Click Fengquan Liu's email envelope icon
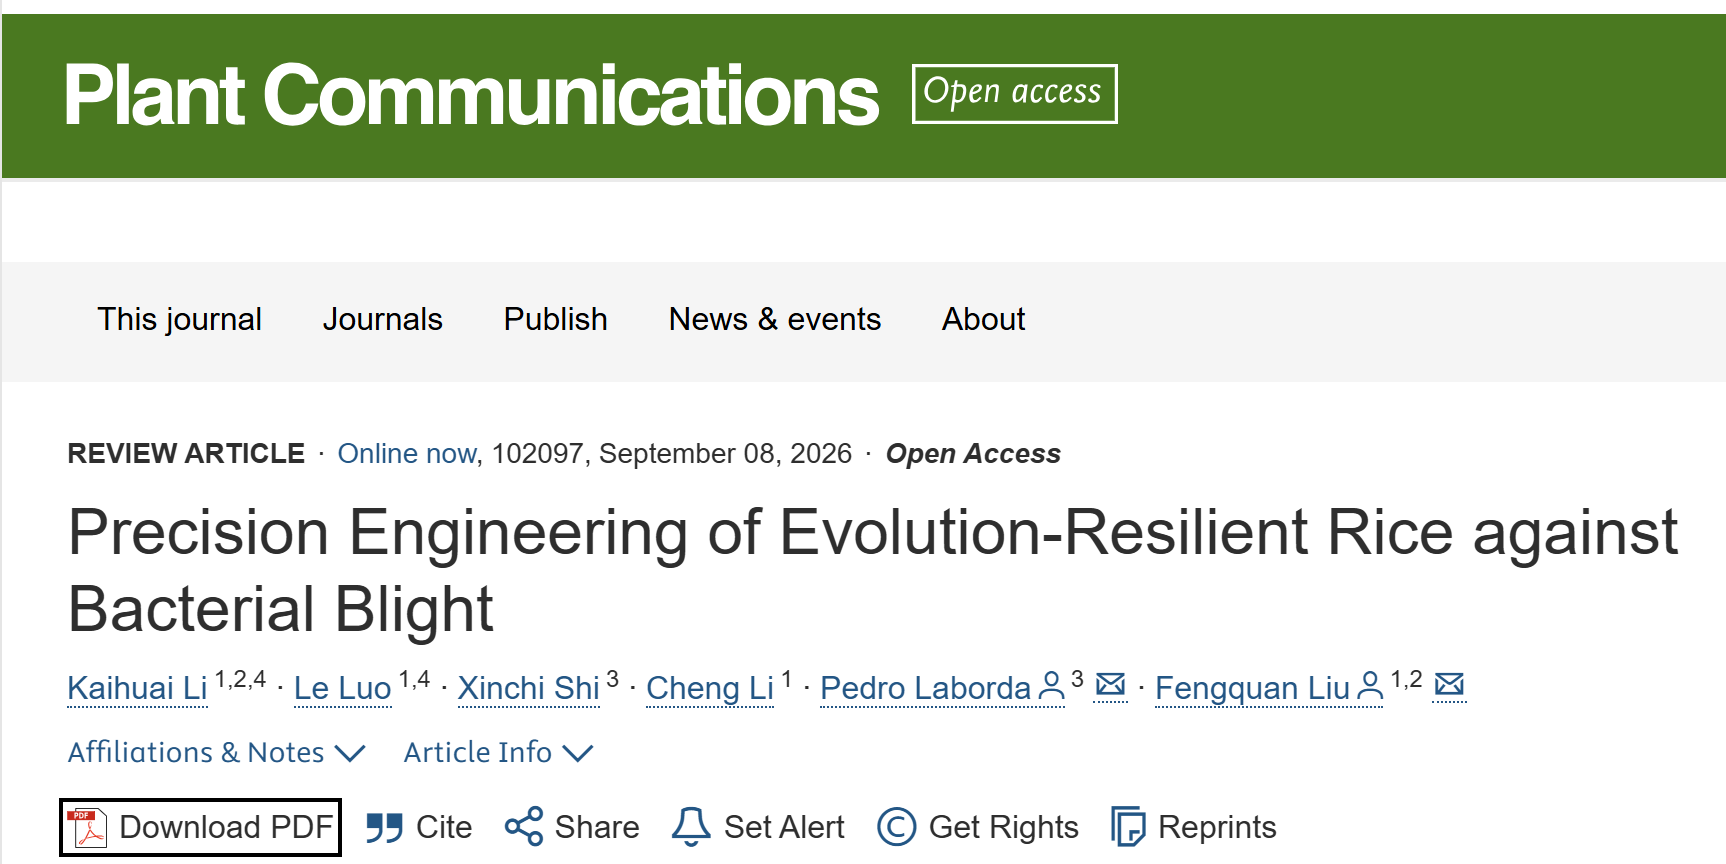 1449,685
